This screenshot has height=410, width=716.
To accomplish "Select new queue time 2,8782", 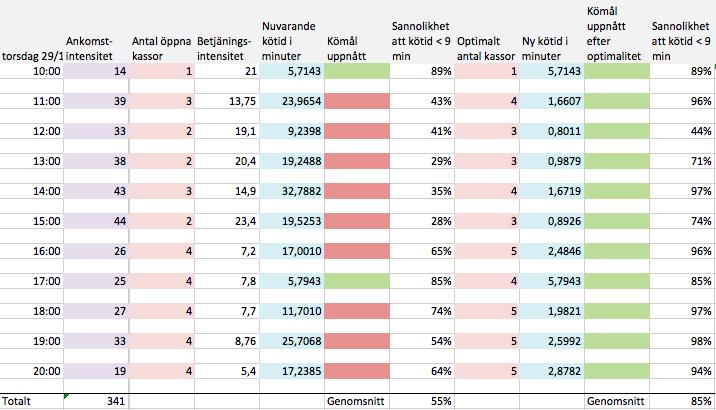I will coord(552,371).
